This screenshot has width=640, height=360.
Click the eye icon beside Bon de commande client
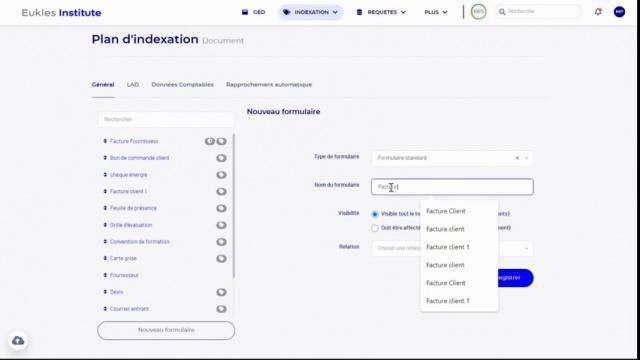pos(221,158)
